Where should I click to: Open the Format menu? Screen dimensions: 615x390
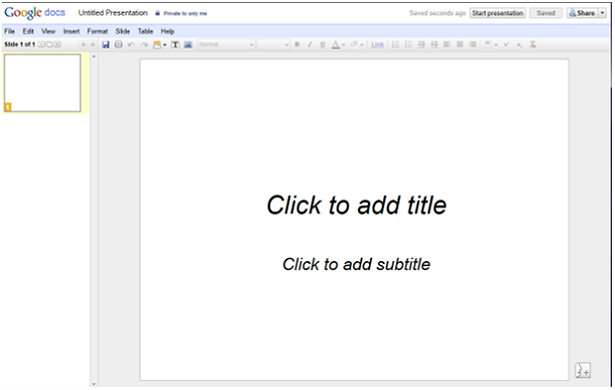pos(97,31)
